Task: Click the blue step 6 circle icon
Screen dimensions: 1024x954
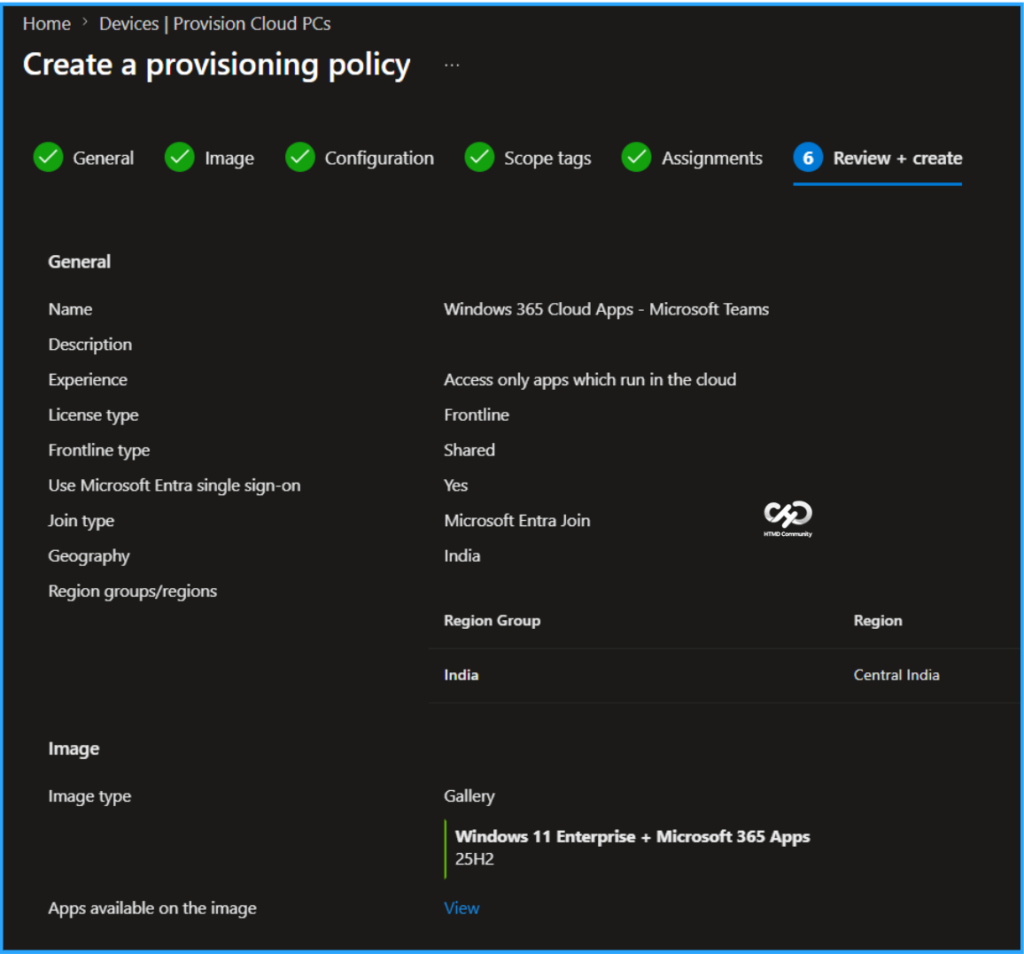Action: 808,157
